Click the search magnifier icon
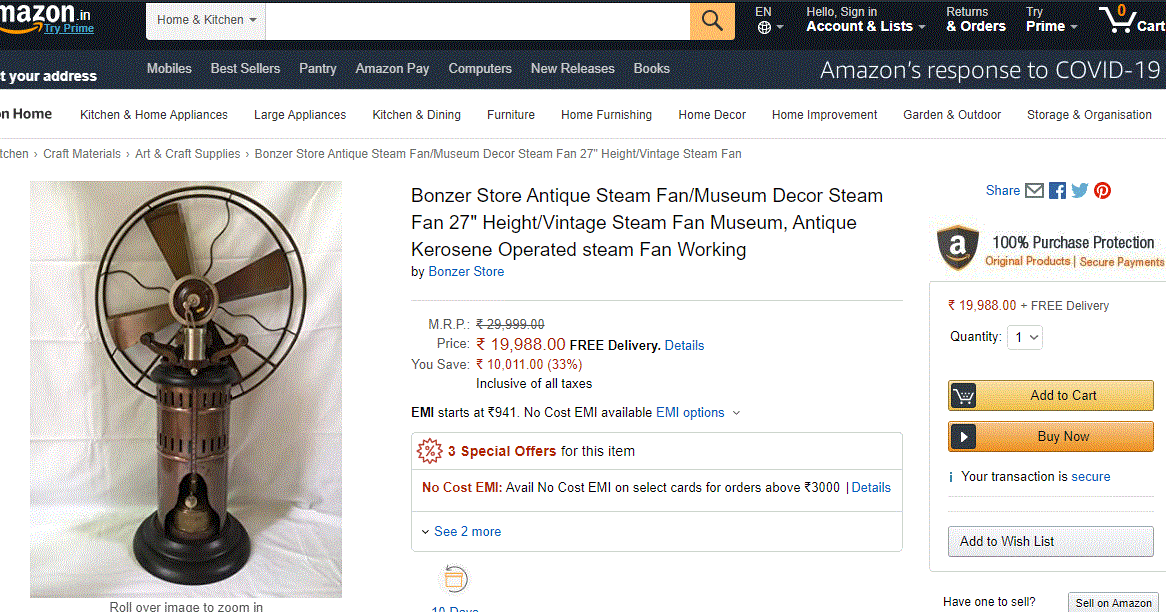 pos(711,20)
